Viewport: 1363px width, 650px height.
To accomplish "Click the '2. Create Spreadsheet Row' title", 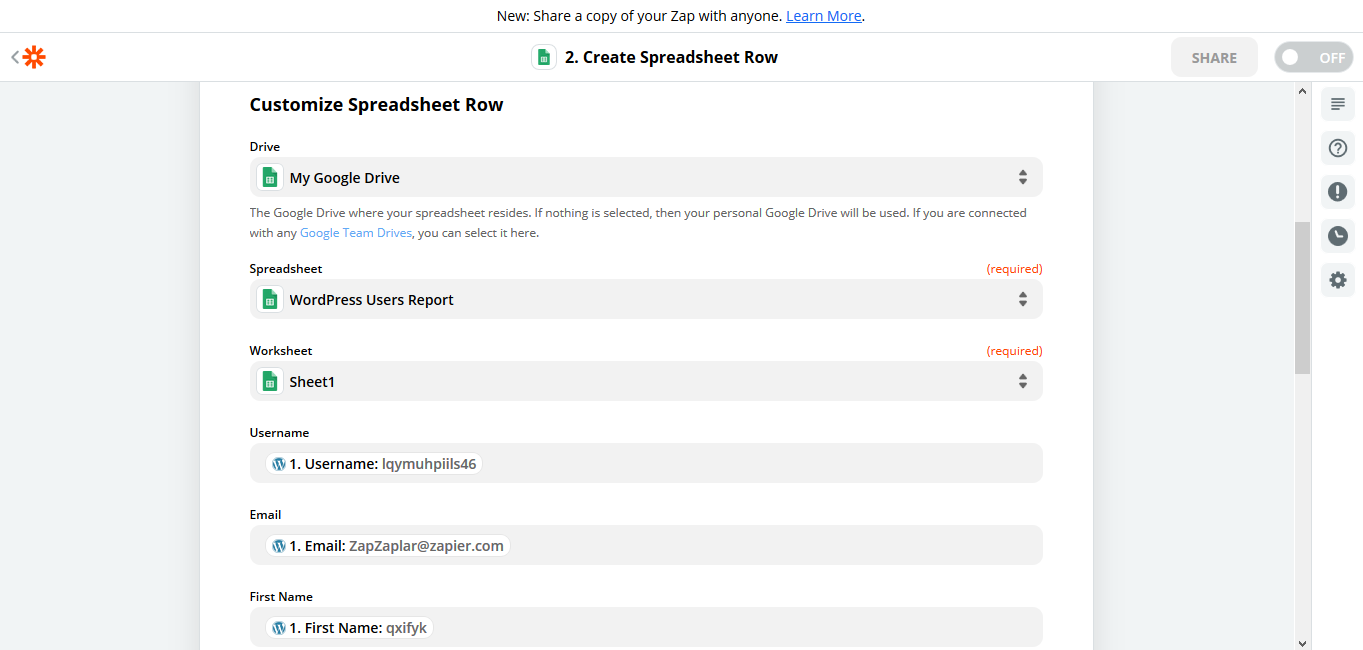I will click(x=671, y=57).
